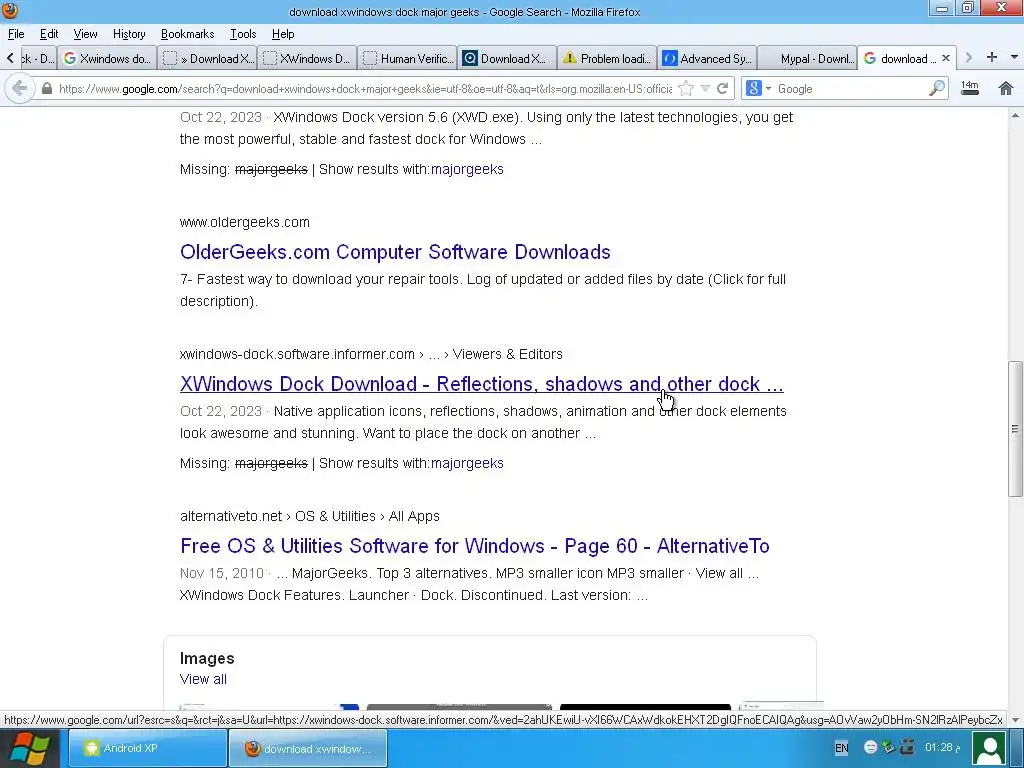
Task: Switch to the Mypal - Downl... tab
Action: [808, 58]
